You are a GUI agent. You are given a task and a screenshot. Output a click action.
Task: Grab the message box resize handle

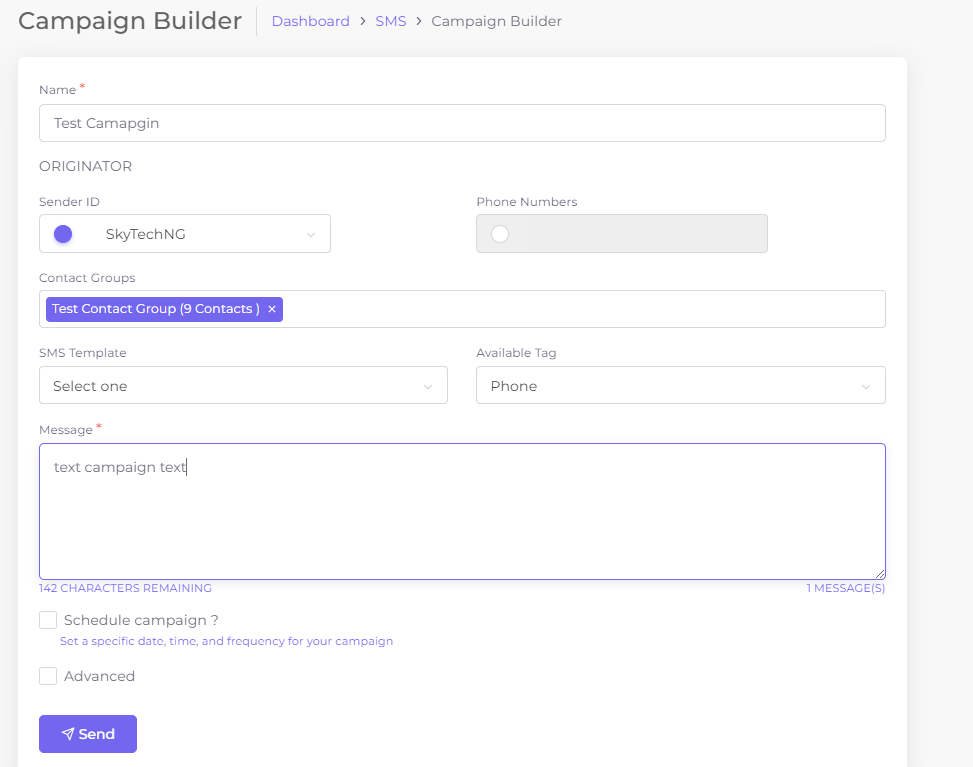[x=880, y=575]
